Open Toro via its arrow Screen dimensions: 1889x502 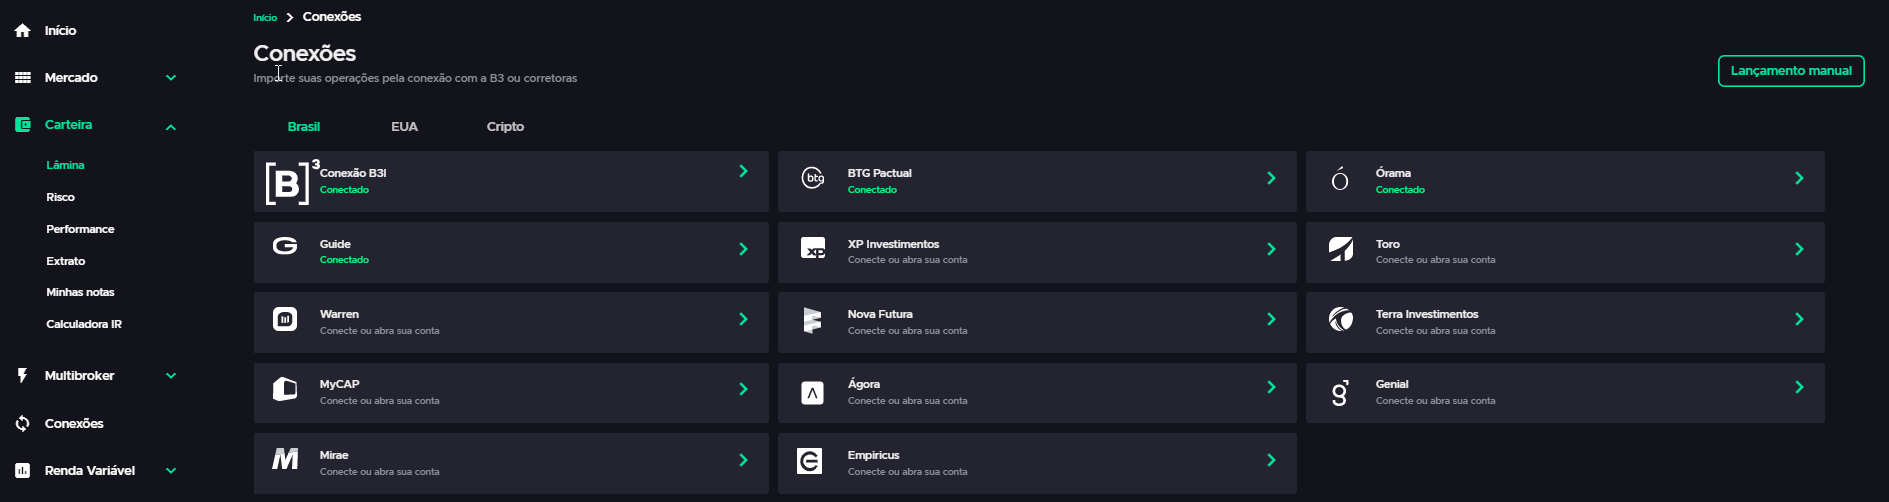point(1799,249)
